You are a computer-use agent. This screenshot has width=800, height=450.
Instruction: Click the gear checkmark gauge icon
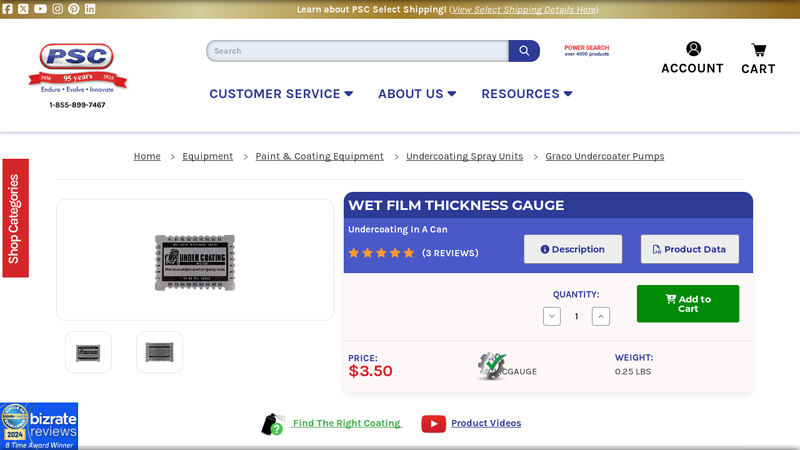tap(492, 366)
